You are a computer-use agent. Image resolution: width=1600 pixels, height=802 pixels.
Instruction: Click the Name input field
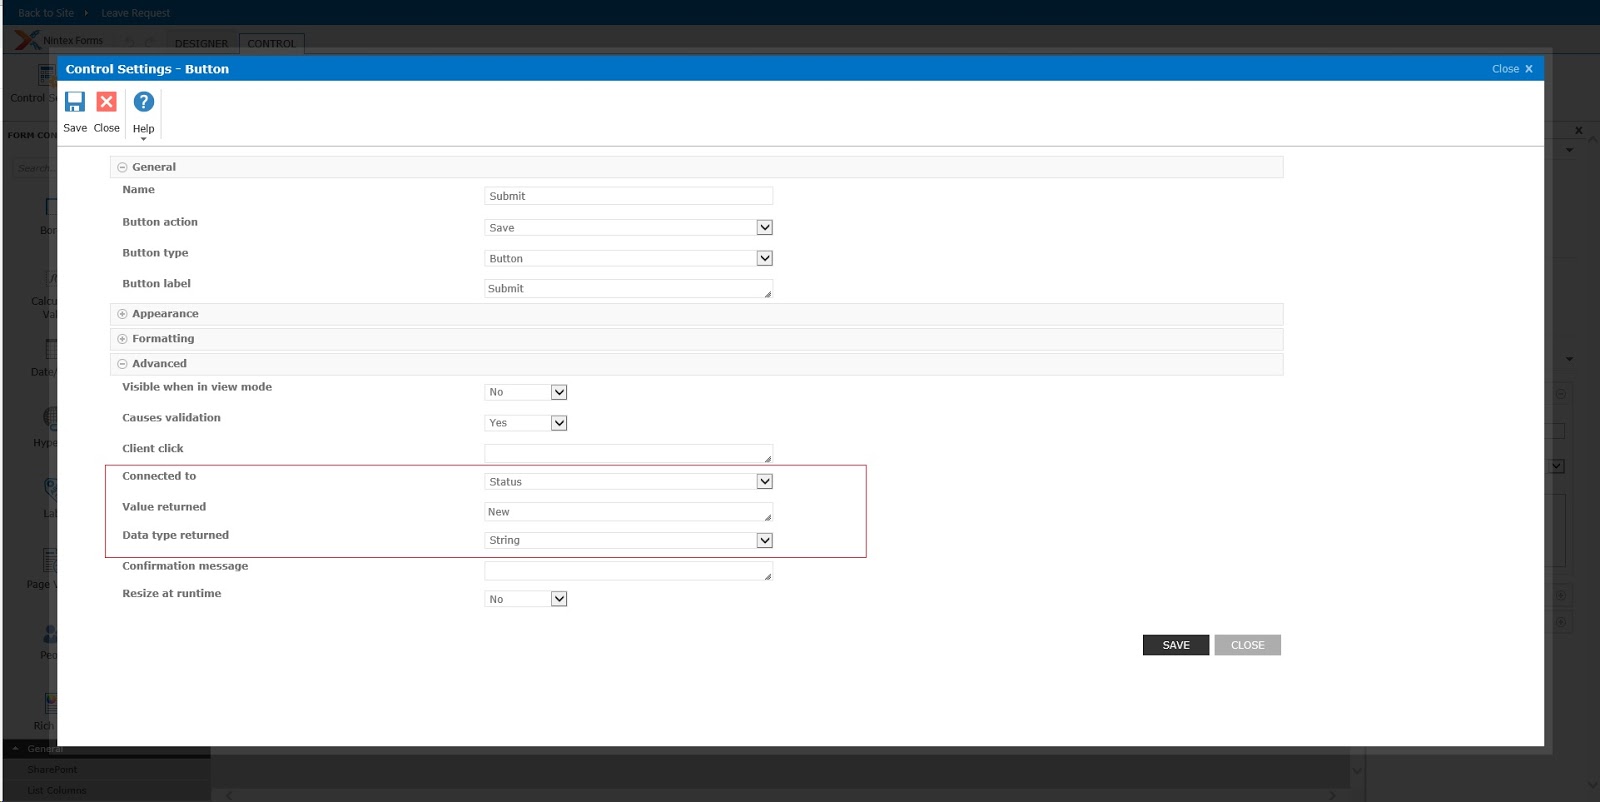point(629,196)
